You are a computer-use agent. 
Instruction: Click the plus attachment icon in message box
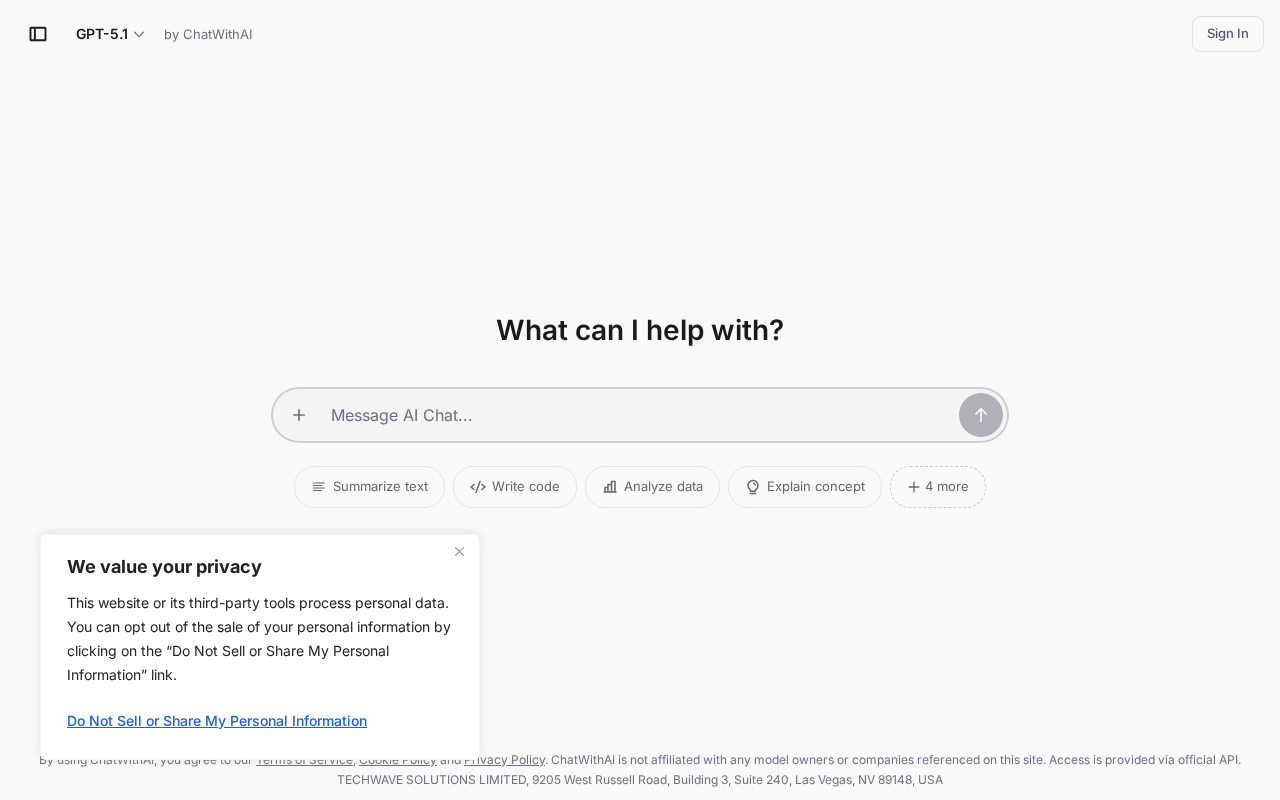coord(299,415)
